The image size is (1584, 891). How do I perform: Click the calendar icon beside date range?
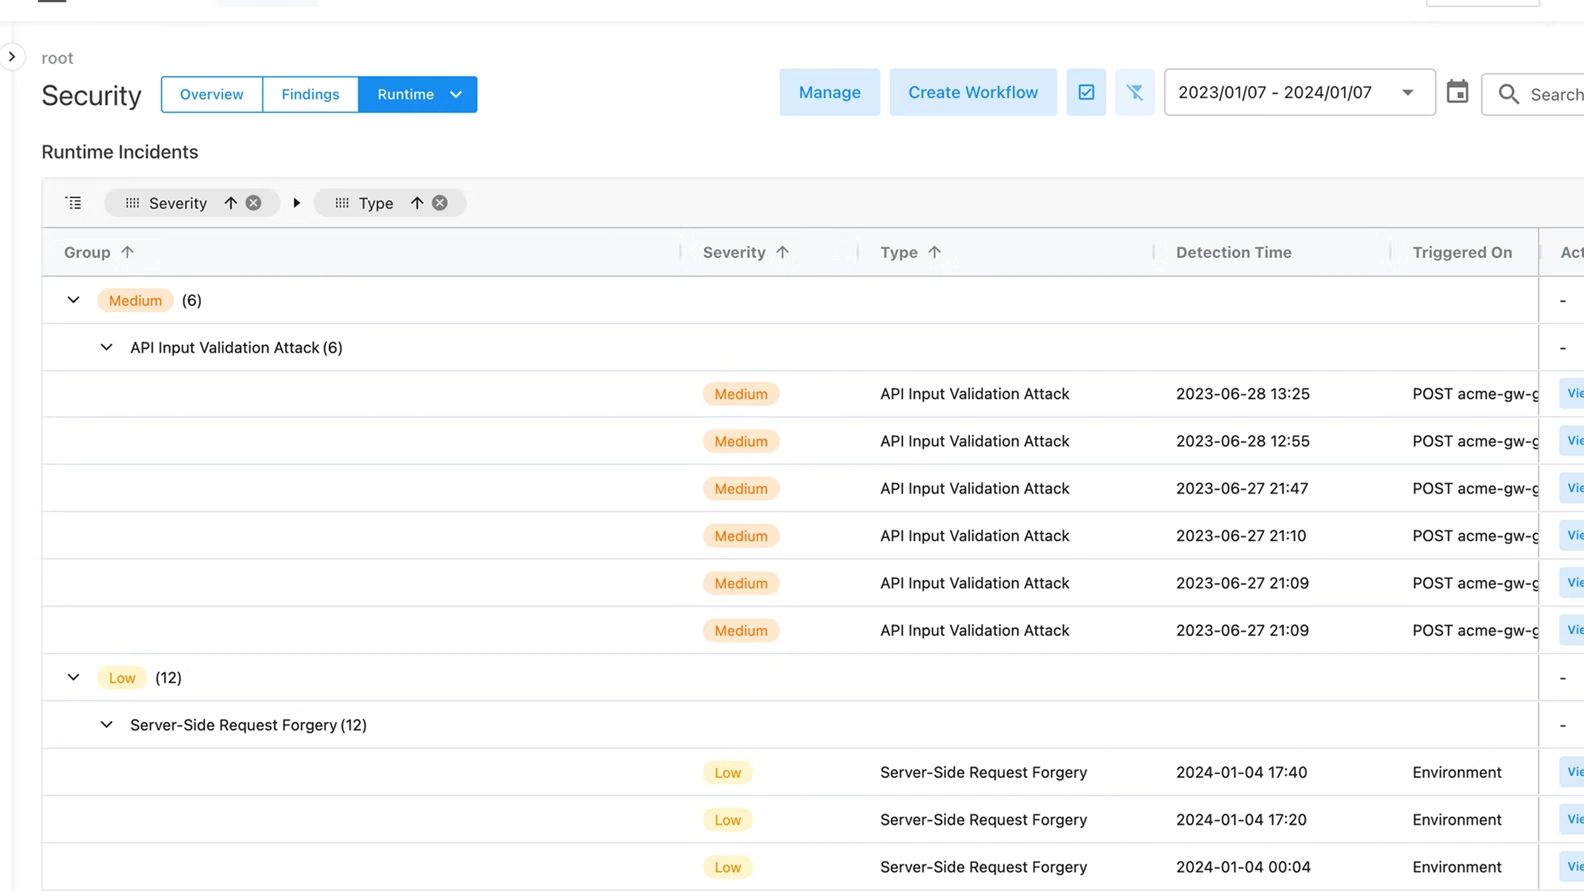(x=1457, y=92)
